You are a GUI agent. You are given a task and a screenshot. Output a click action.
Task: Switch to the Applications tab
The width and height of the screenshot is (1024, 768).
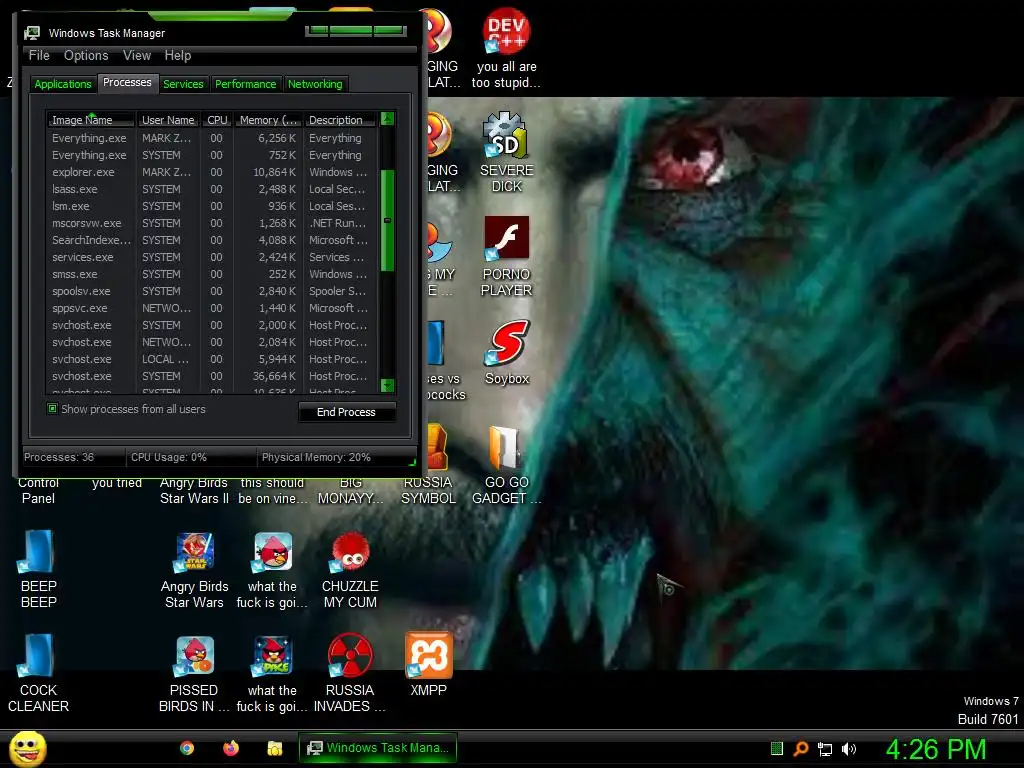tap(63, 84)
